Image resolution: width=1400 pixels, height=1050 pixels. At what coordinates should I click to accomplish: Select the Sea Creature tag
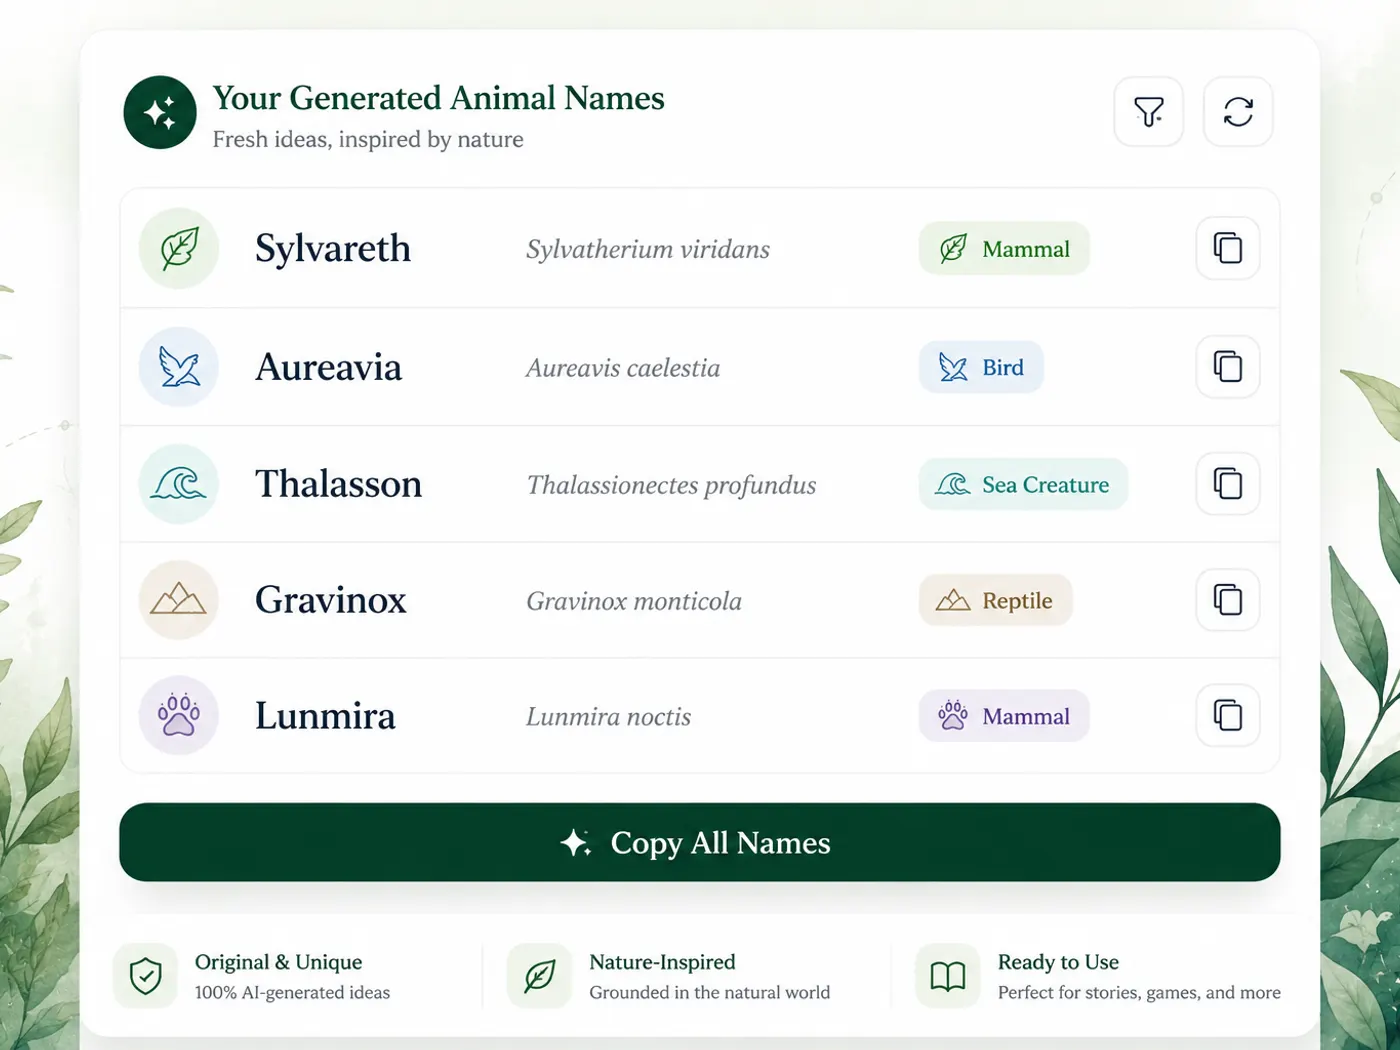tap(1023, 484)
